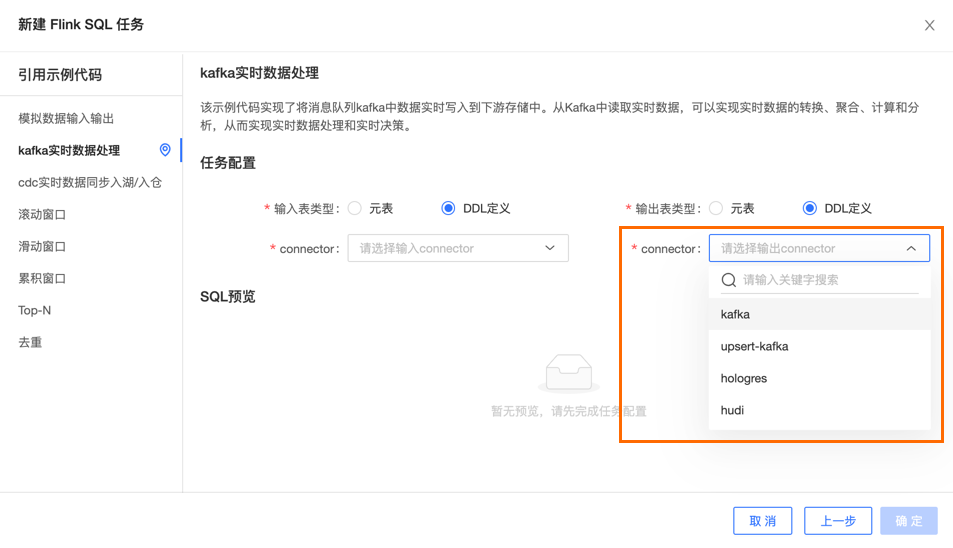953x548 pixels.
Task: Click the SQL预览 section heading
Action: coord(228,296)
